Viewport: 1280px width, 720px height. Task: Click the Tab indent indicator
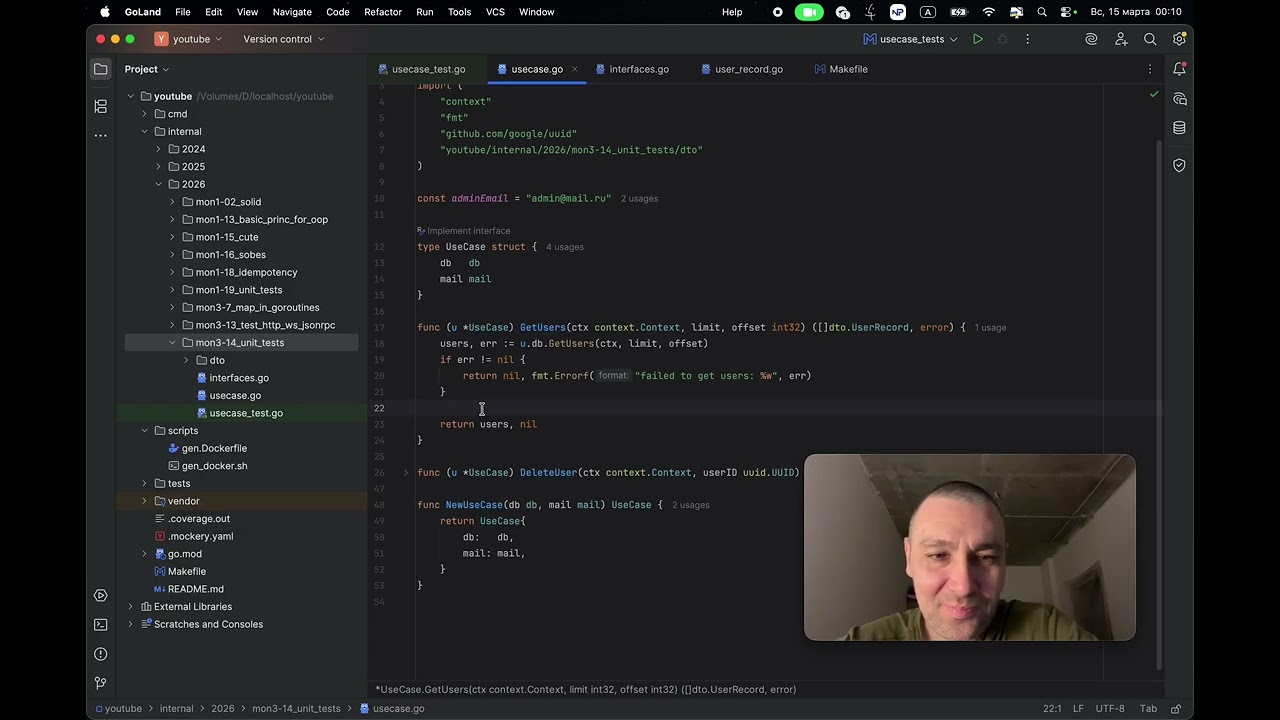click(1148, 708)
